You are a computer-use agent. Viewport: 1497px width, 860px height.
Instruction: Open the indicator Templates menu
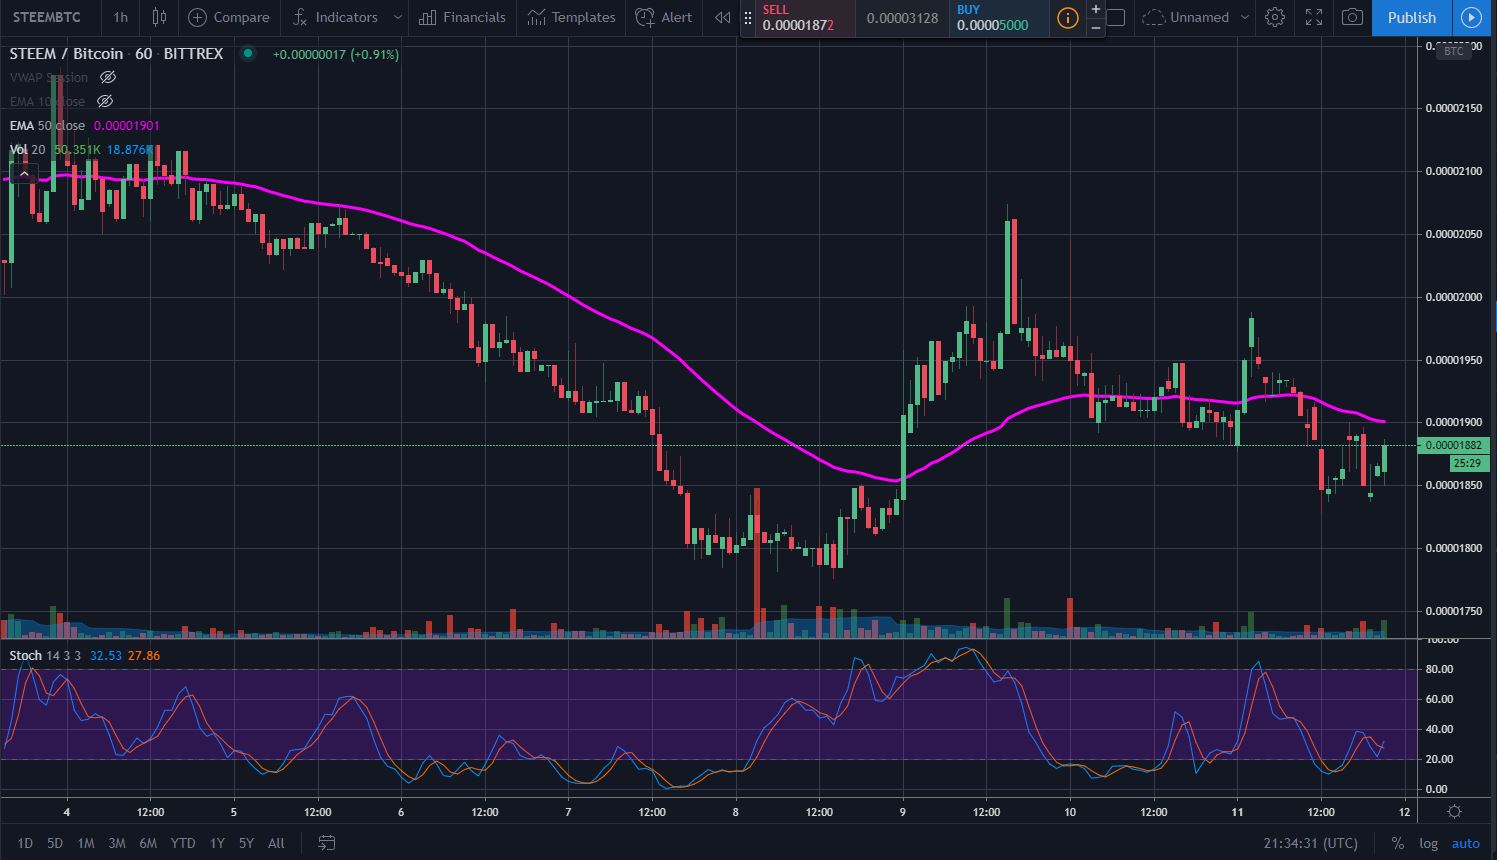571,17
